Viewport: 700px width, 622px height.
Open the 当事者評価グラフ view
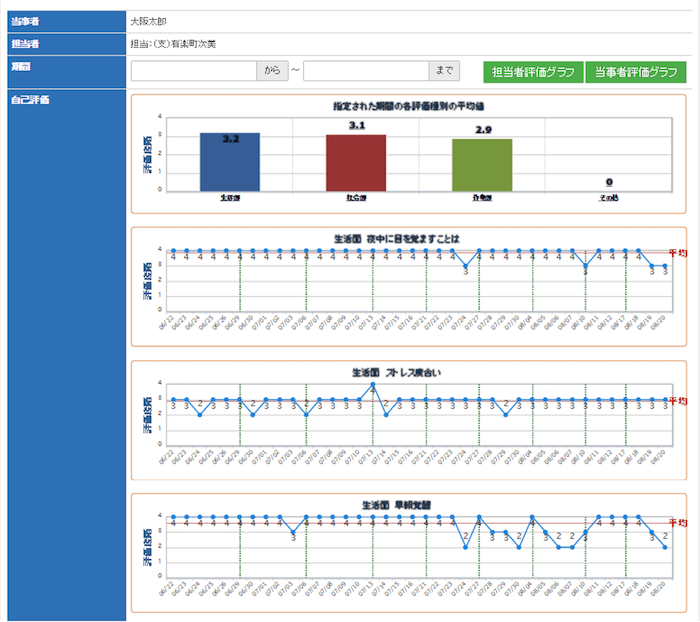click(636, 72)
